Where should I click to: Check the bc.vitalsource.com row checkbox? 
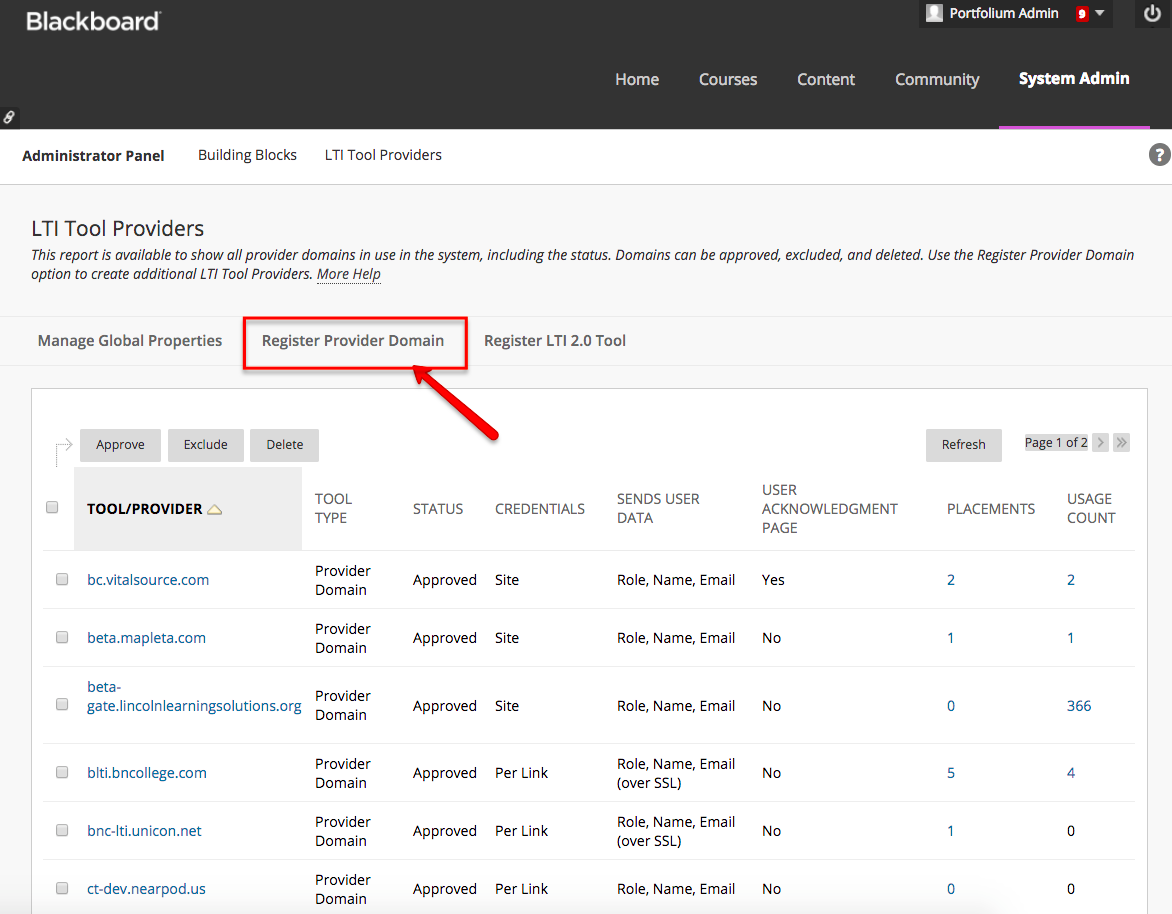pos(62,579)
